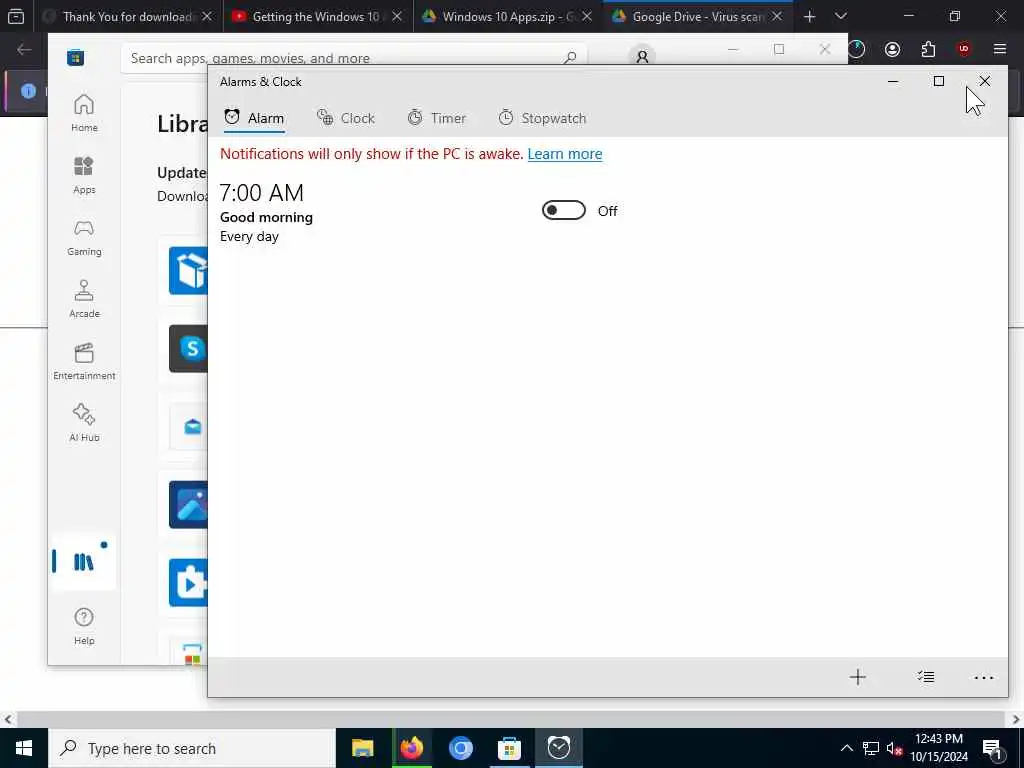
Task: Click Microsoft Store search magnifier icon
Action: click(x=570, y=57)
